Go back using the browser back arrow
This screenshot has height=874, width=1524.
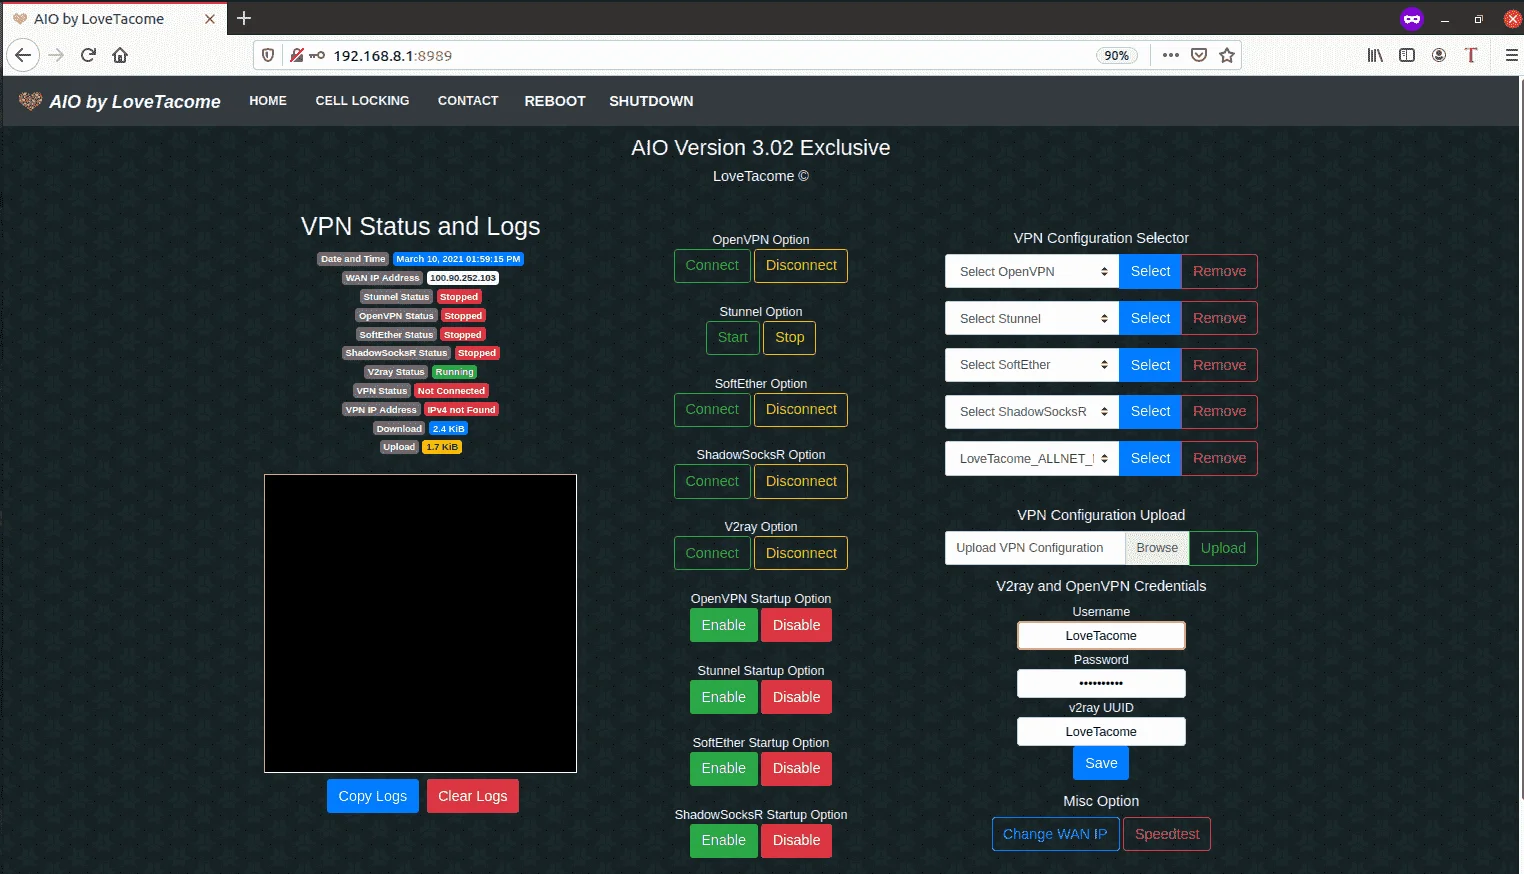tap(23, 55)
